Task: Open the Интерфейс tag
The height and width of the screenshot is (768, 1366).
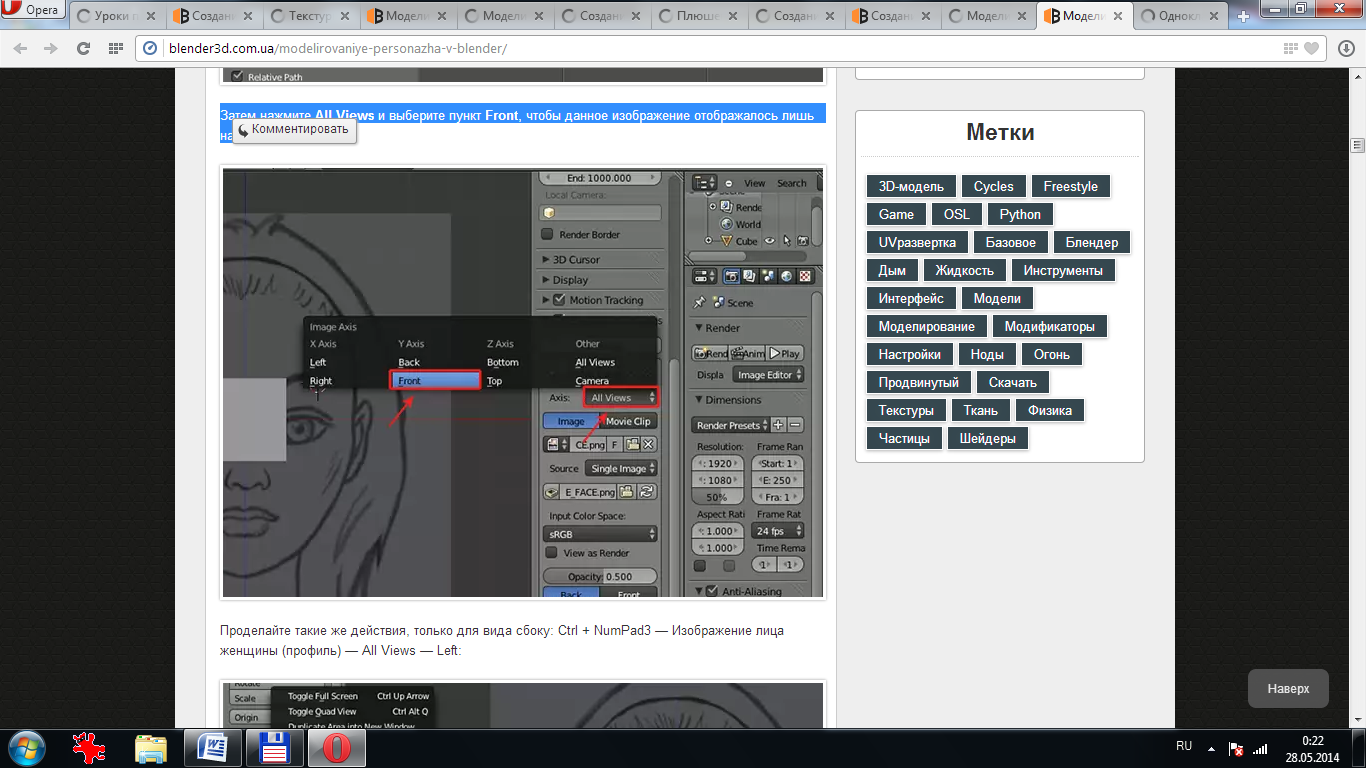Action: click(x=911, y=298)
